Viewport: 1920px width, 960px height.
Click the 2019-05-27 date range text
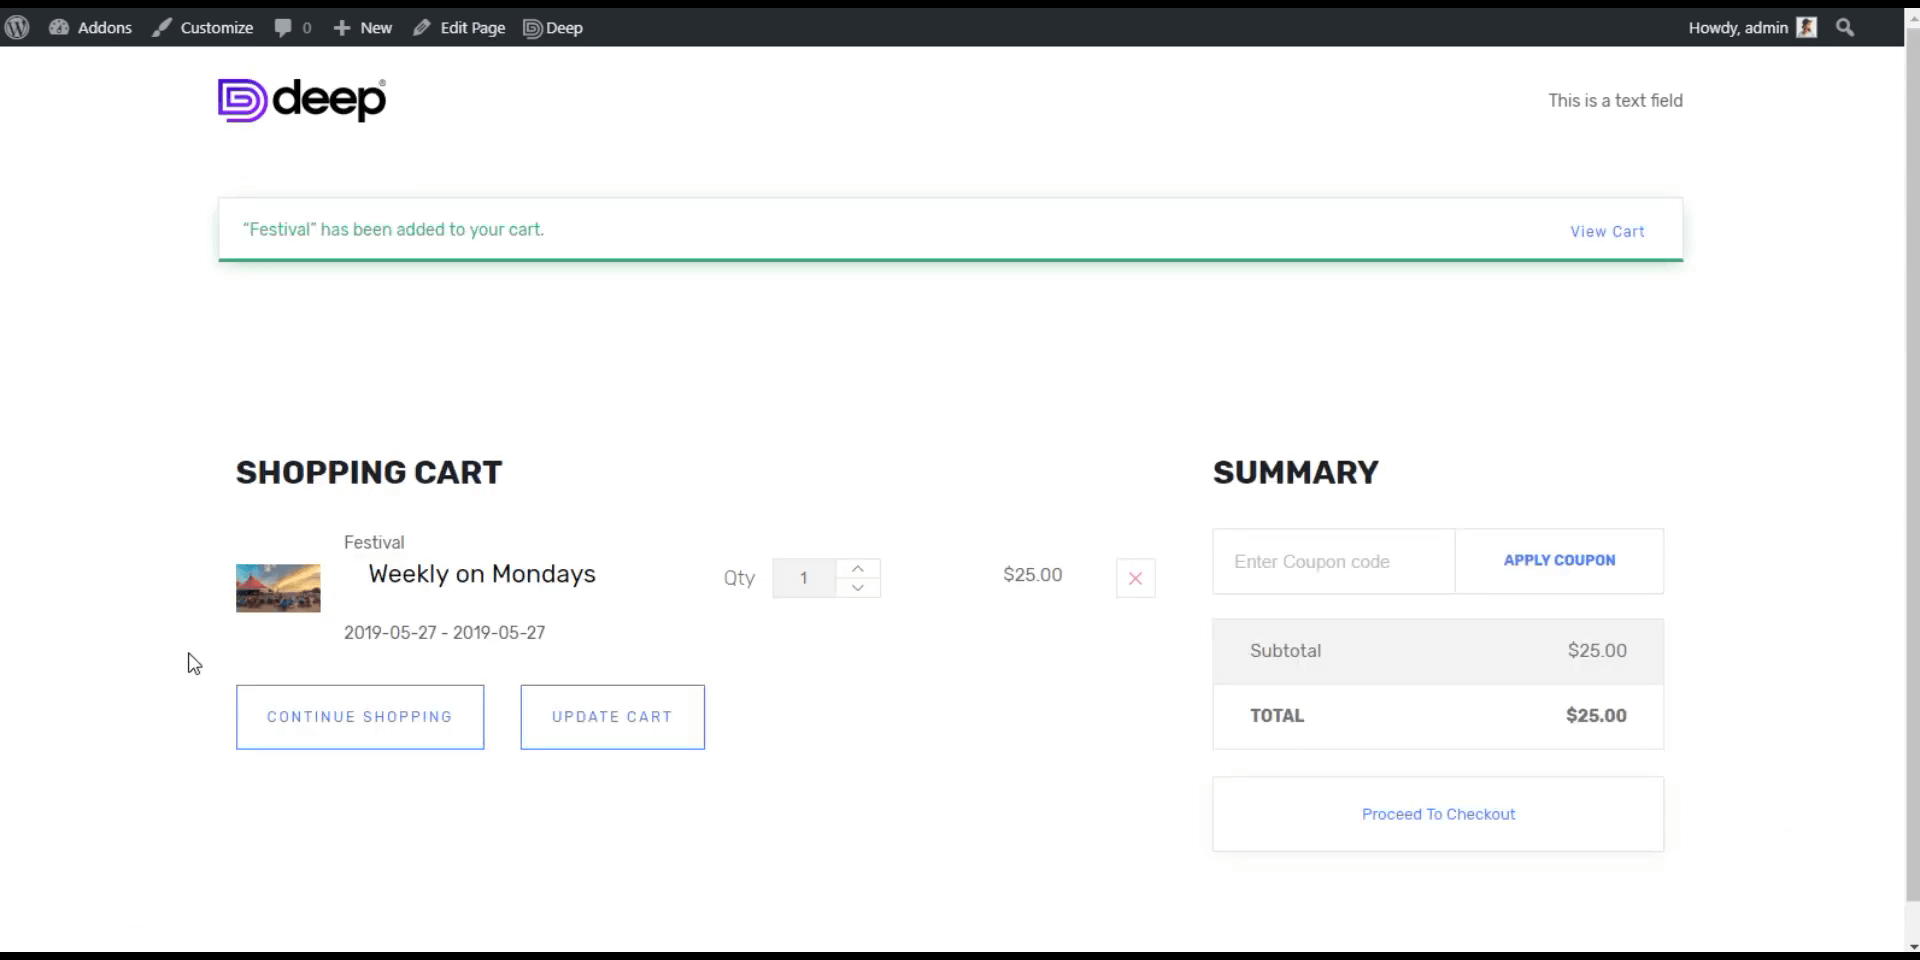(x=444, y=632)
